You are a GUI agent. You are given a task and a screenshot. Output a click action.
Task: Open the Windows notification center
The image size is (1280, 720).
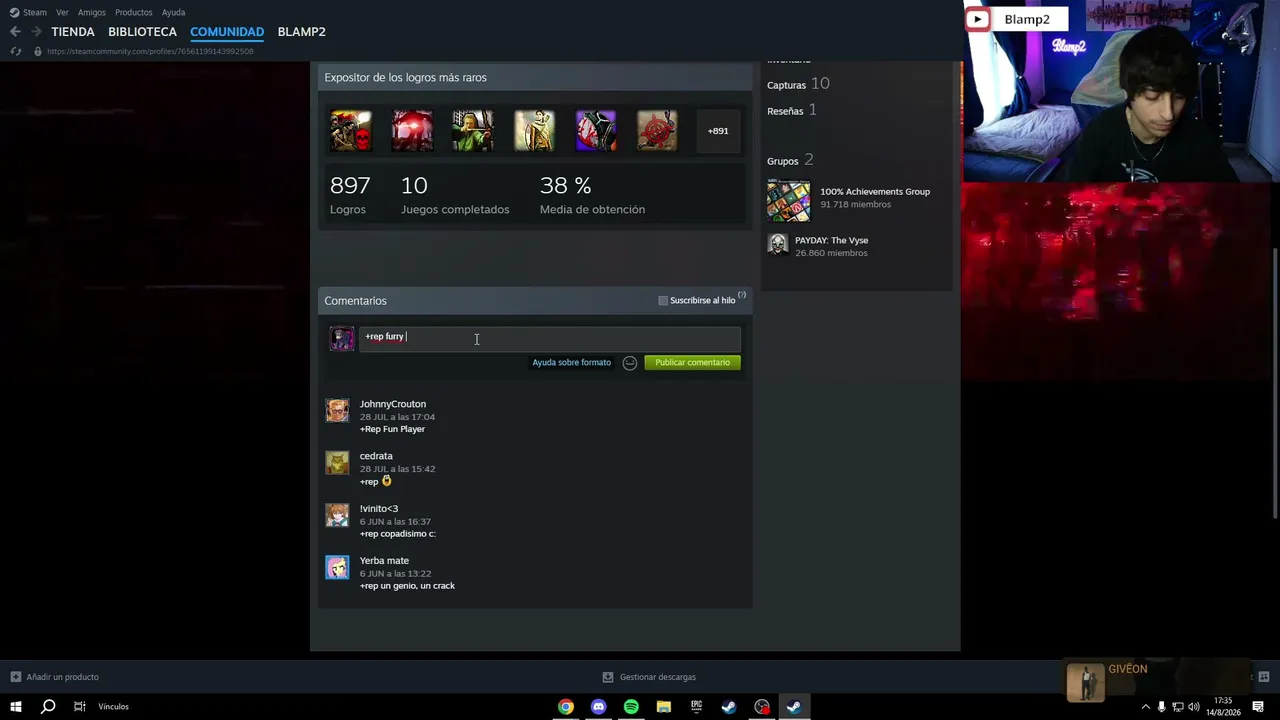pos(1258,707)
